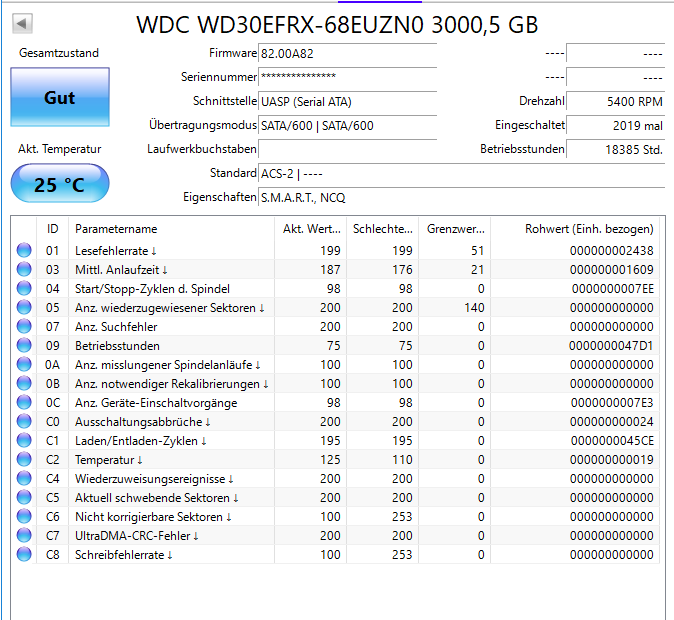Click status orb for Aktuell schwebende Sektoren
674x620 pixels.
[x=24, y=497]
